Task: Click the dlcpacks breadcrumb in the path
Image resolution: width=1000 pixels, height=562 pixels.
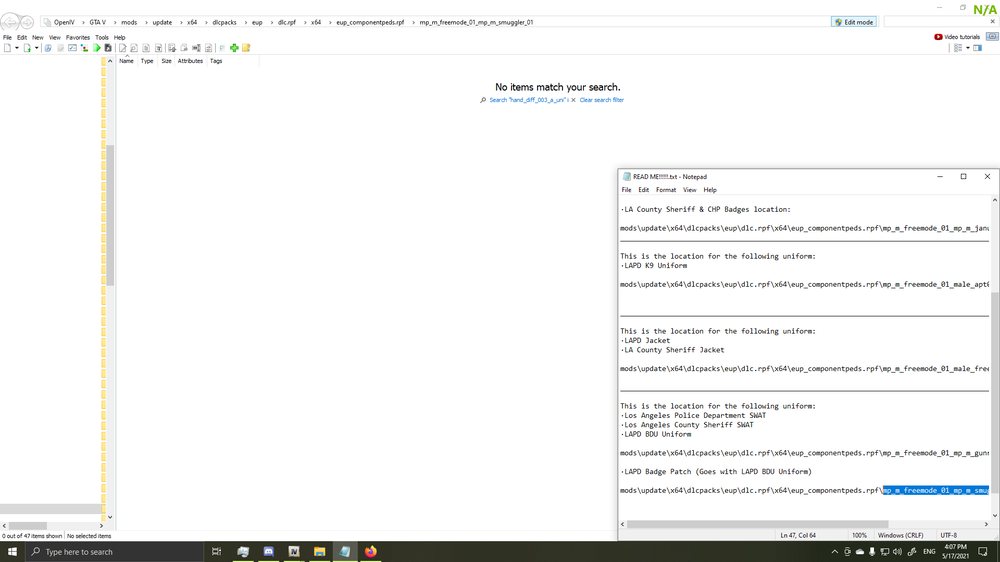Action: [224, 22]
